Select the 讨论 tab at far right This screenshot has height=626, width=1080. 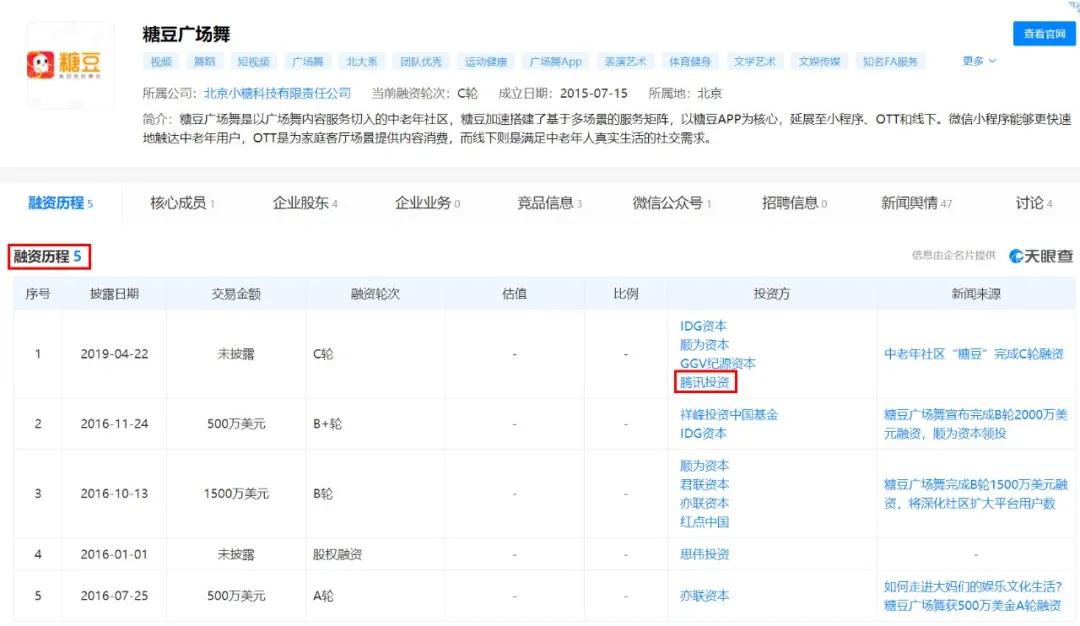[1030, 202]
